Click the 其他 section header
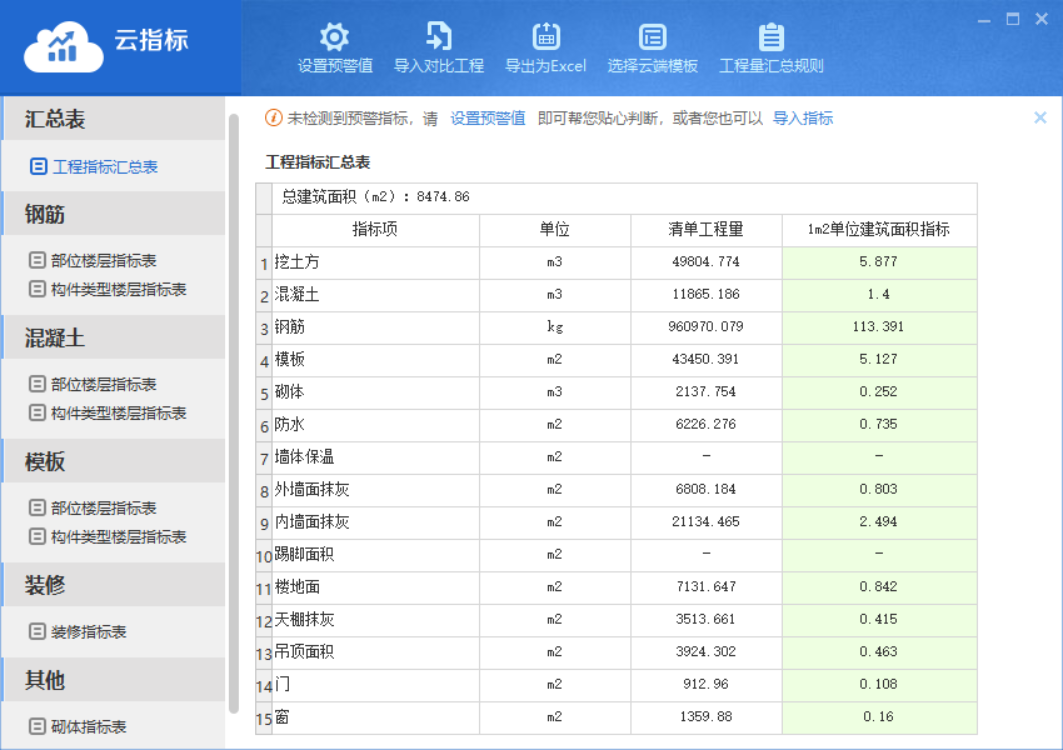This screenshot has width=1063, height=750. [114, 679]
